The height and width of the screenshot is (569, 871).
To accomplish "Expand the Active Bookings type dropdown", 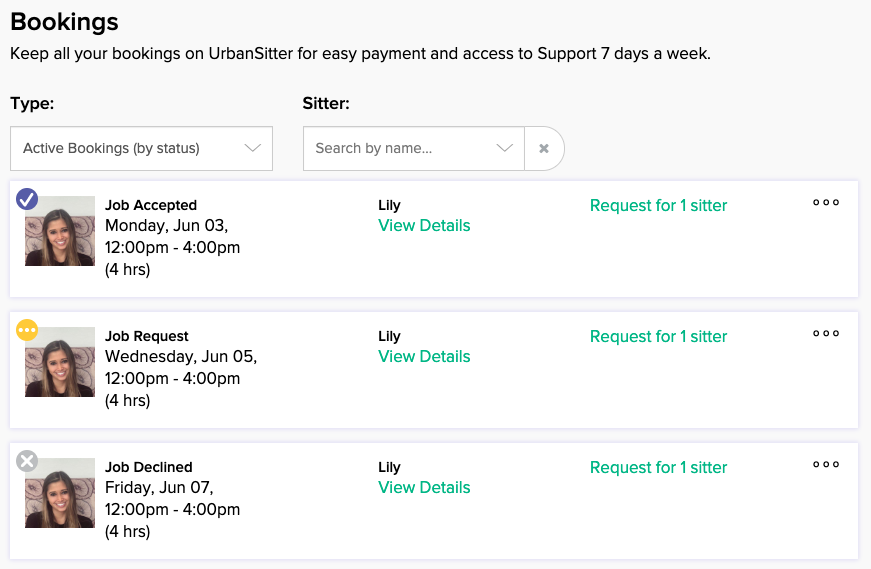I will tap(141, 148).
